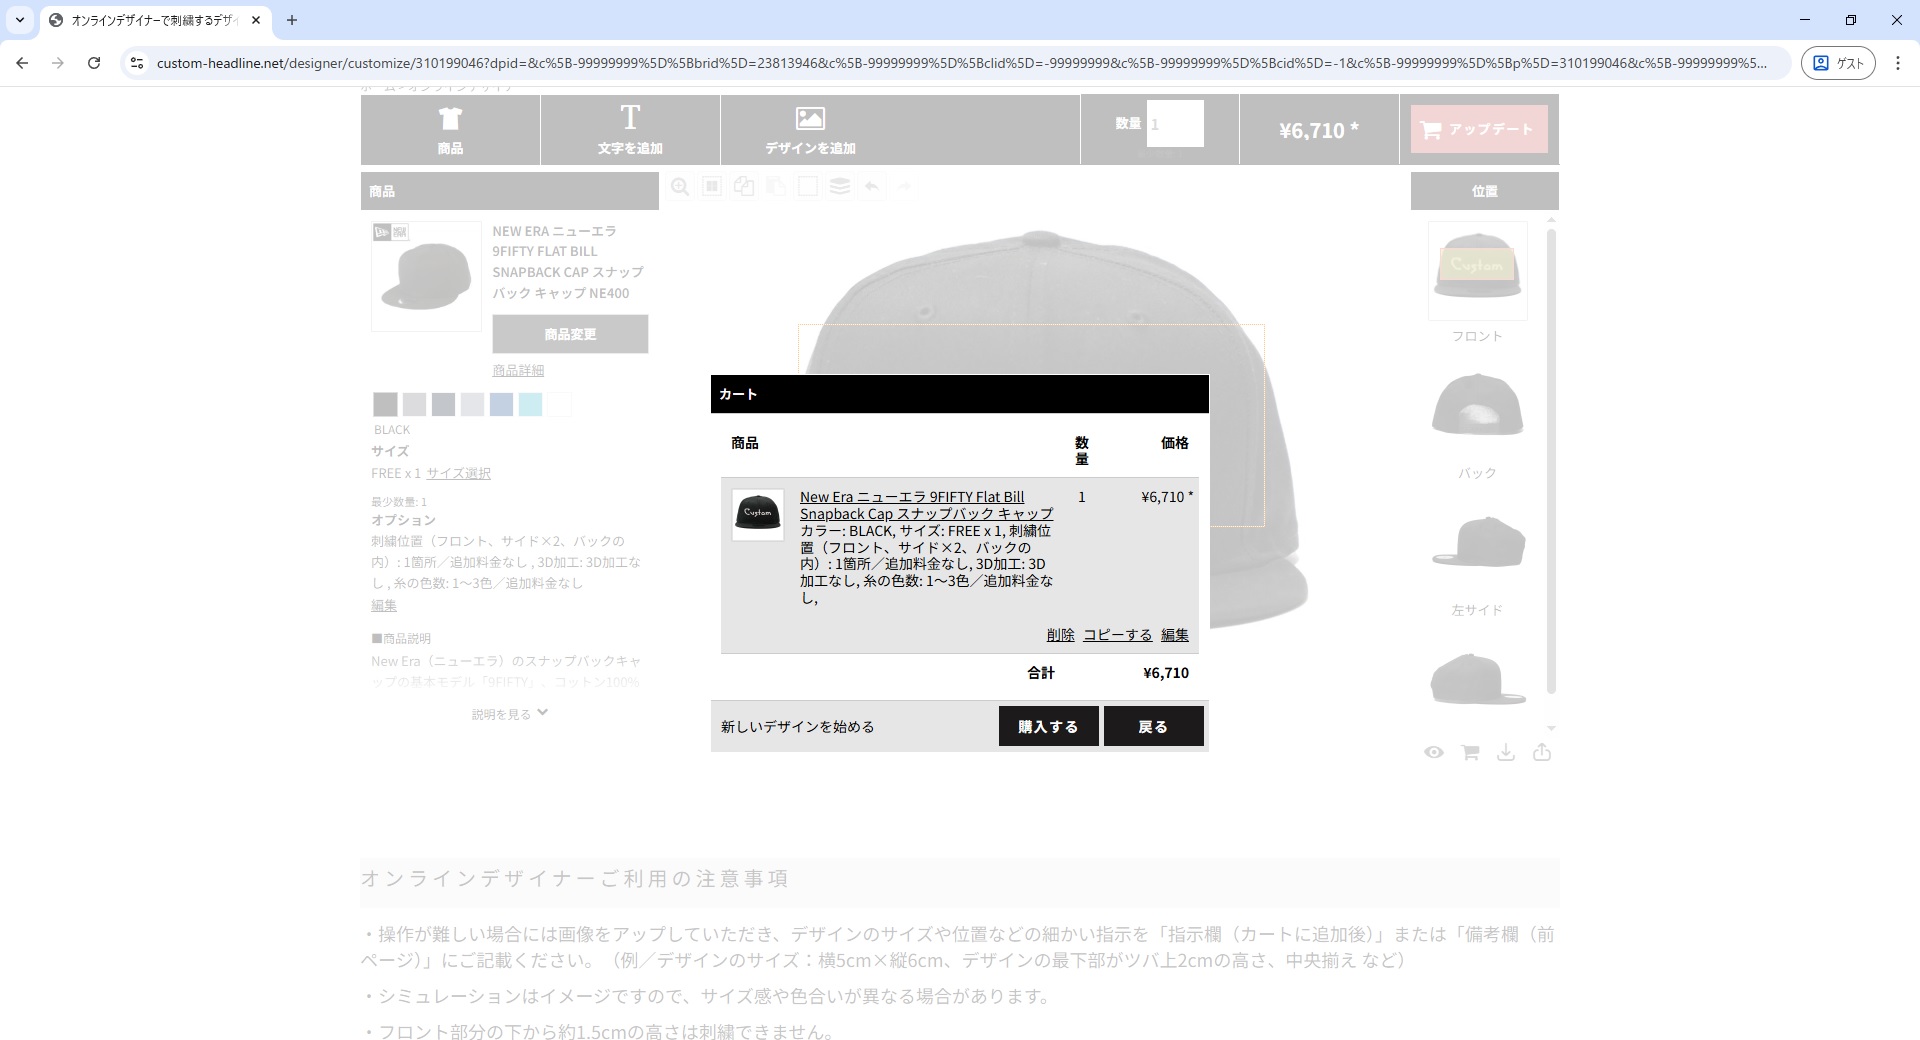
Task: Click コピーする to duplicate the cart item
Action: click(x=1117, y=635)
